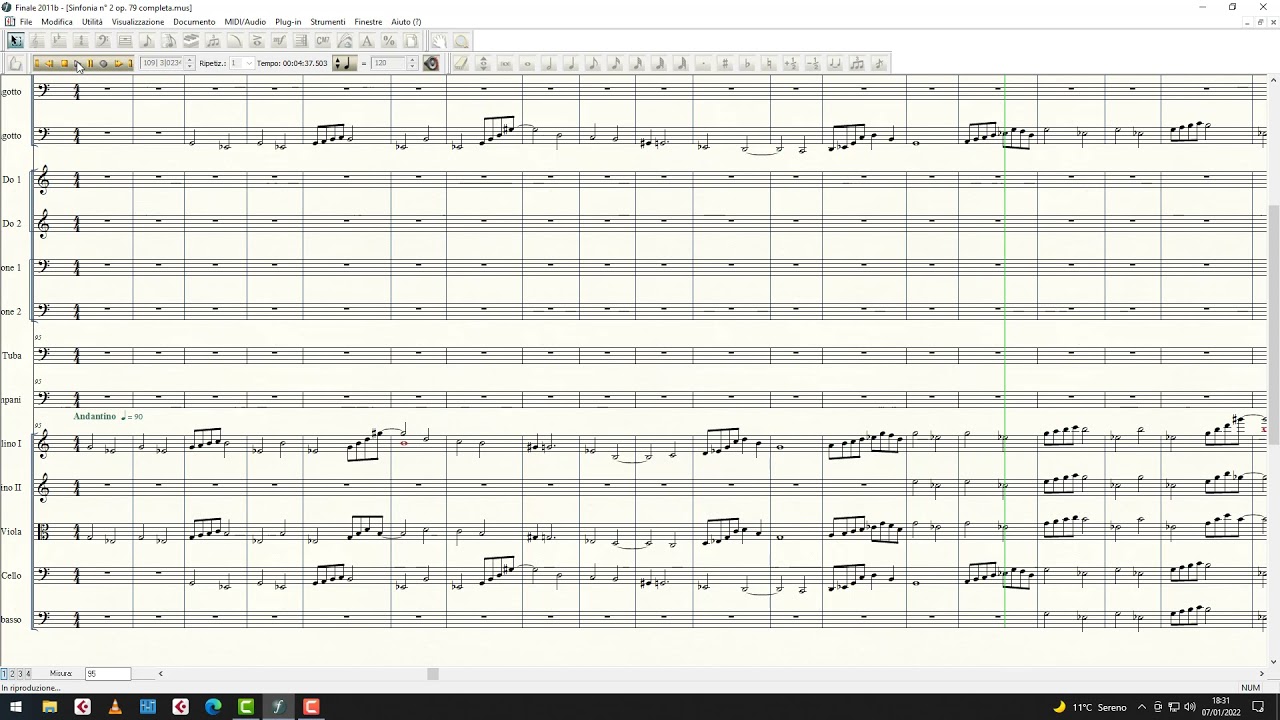This screenshot has width=1280, height=720.
Task: Select the Tuplet tool
Action: click(213, 41)
